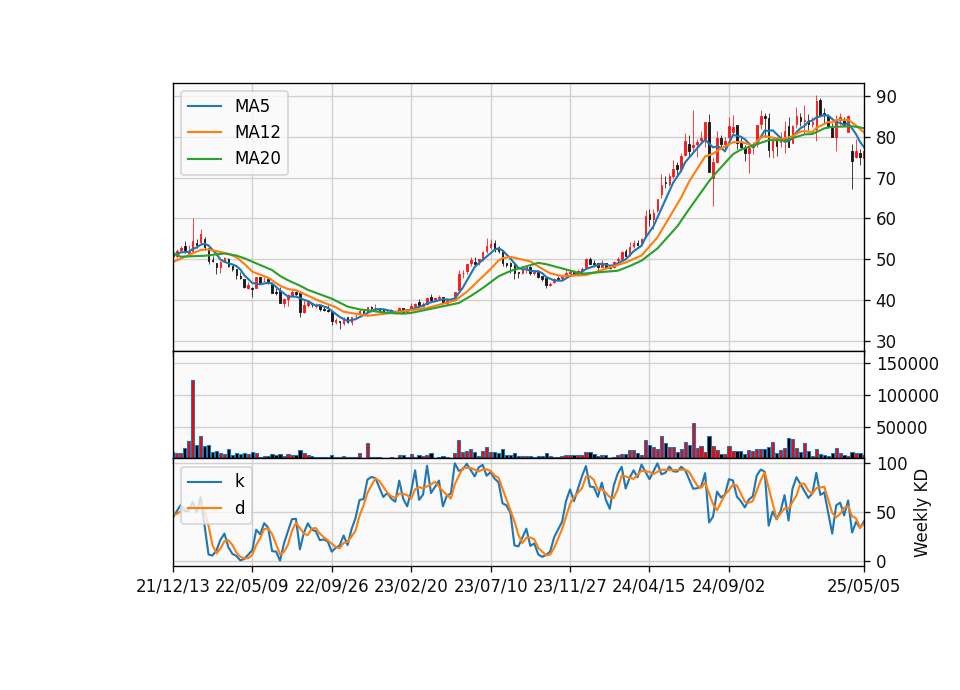Click the MA12 legend label
The height and width of the screenshot is (690, 960).
click(257, 132)
